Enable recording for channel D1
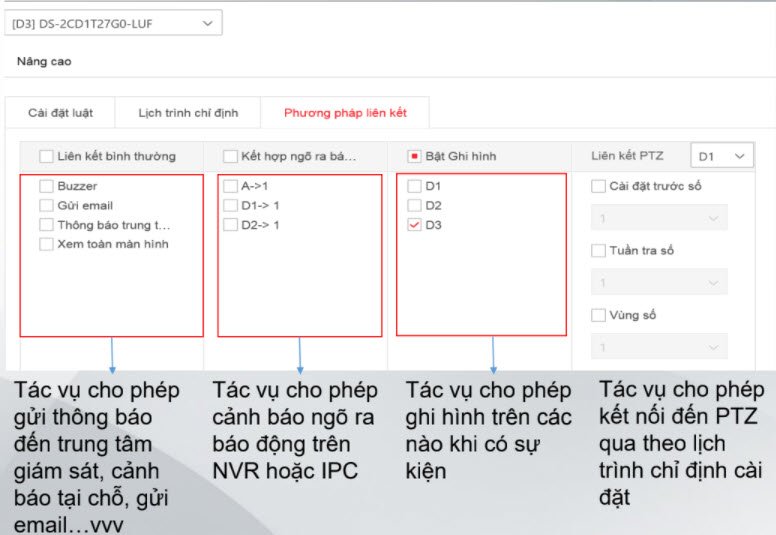Screen dimensions: 776x535 [x=414, y=186]
